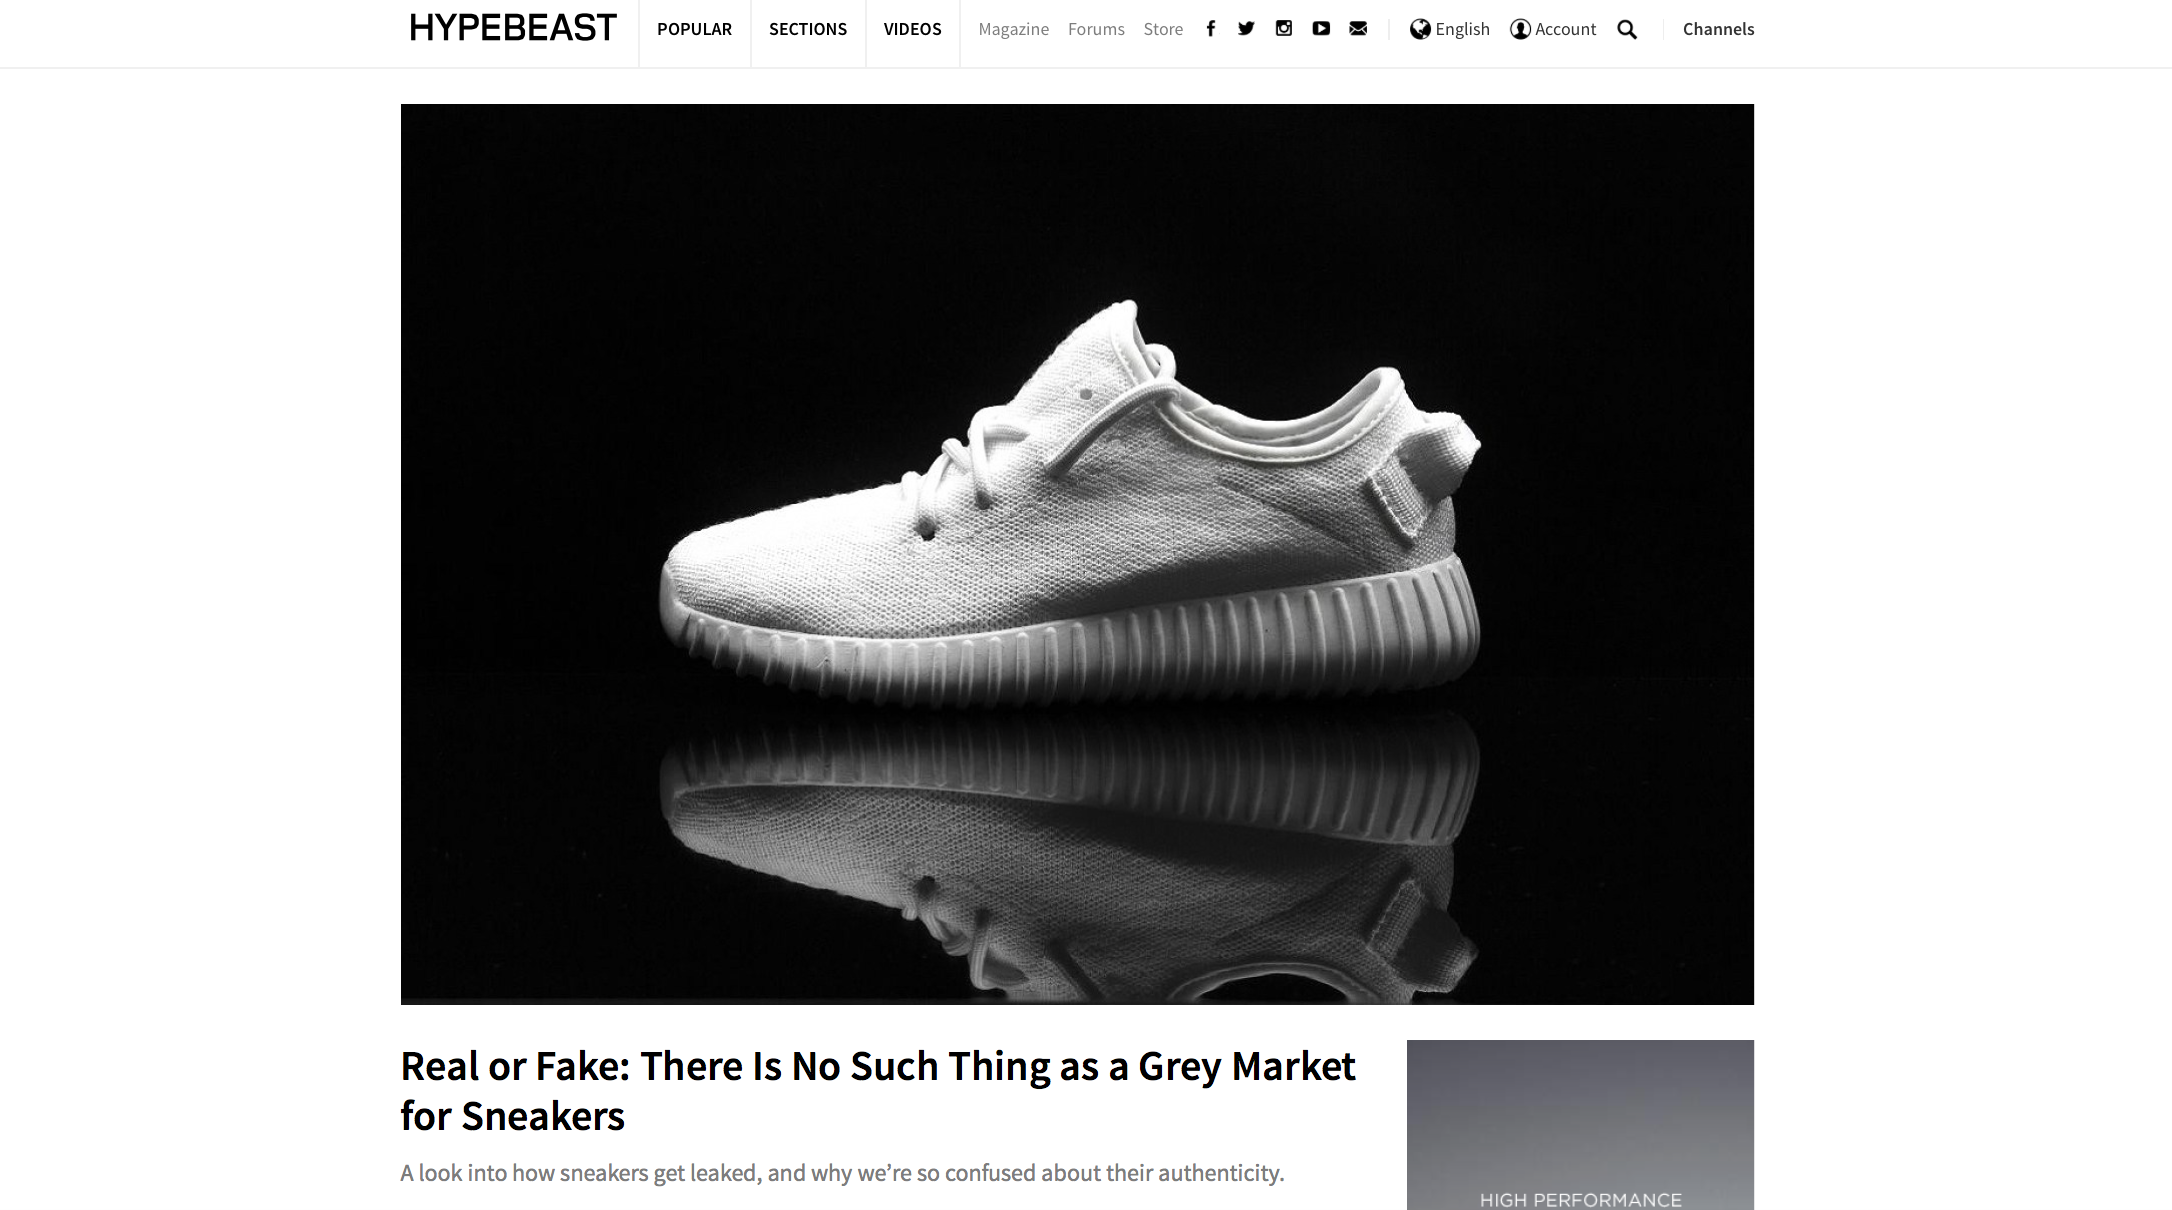Go to the Store link
The height and width of the screenshot is (1210, 2172).
point(1163,29)
